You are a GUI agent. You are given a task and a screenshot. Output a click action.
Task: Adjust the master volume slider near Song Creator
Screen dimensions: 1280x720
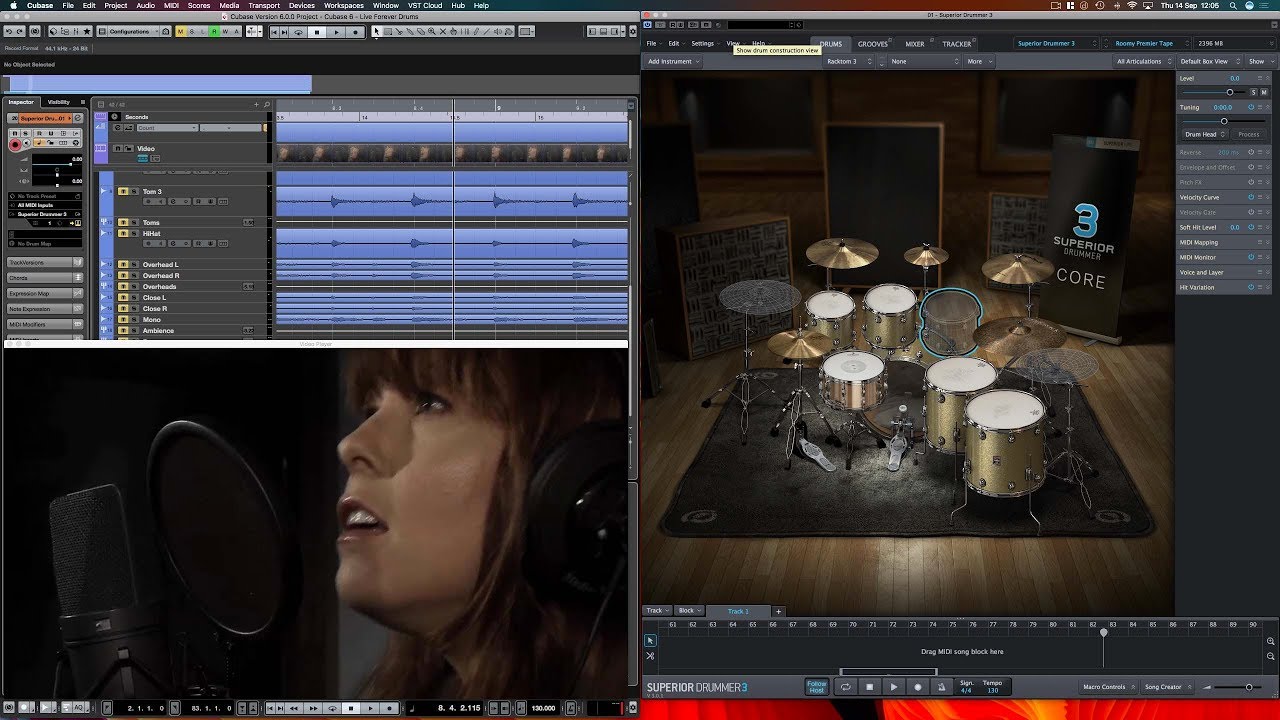[x=1238, y=687]
